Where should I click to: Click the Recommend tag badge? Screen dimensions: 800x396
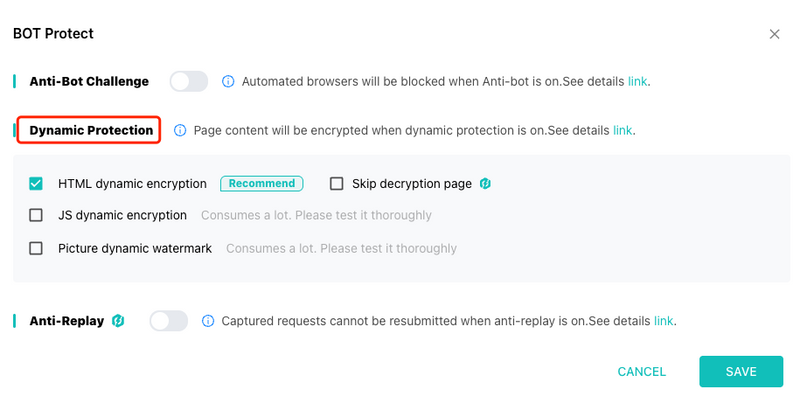point(262,184)
